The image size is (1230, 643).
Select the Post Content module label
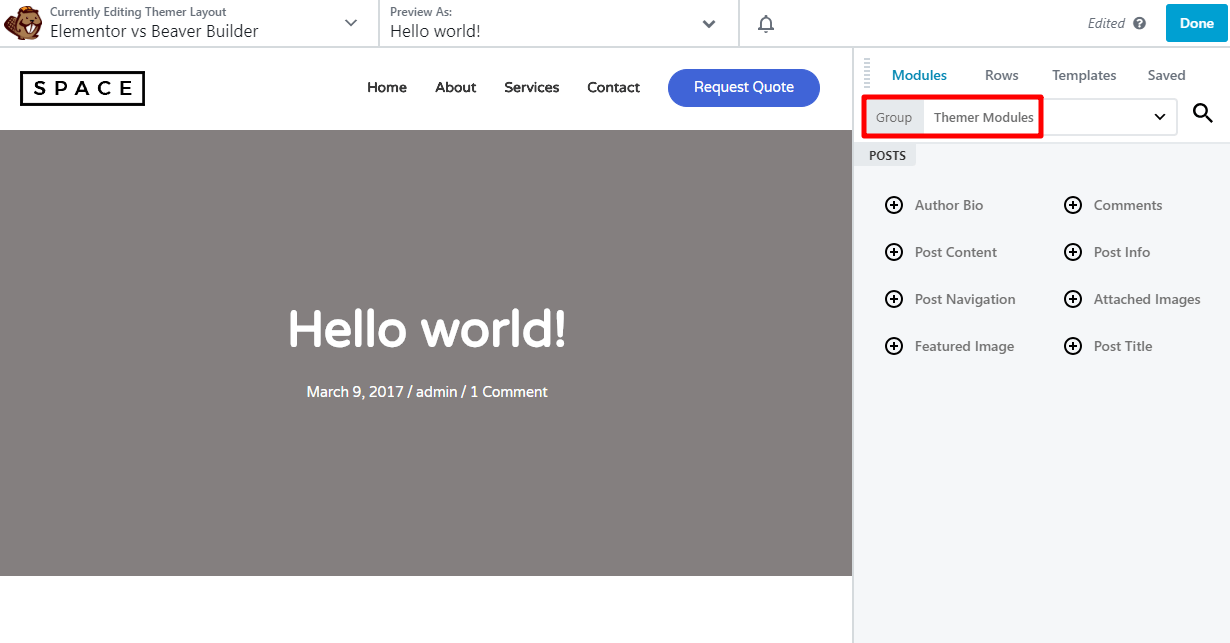956,252
